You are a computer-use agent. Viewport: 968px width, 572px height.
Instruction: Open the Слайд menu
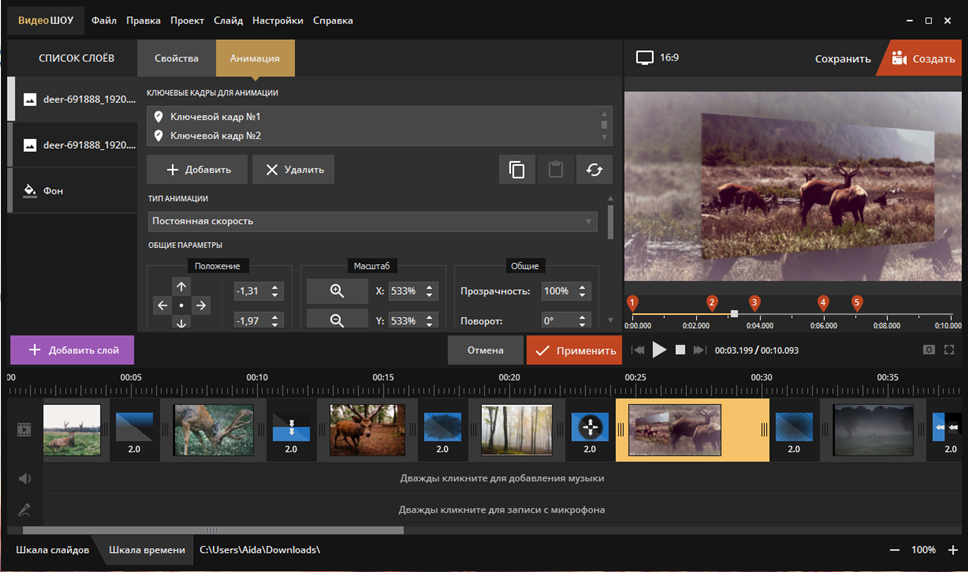[228, 20]
